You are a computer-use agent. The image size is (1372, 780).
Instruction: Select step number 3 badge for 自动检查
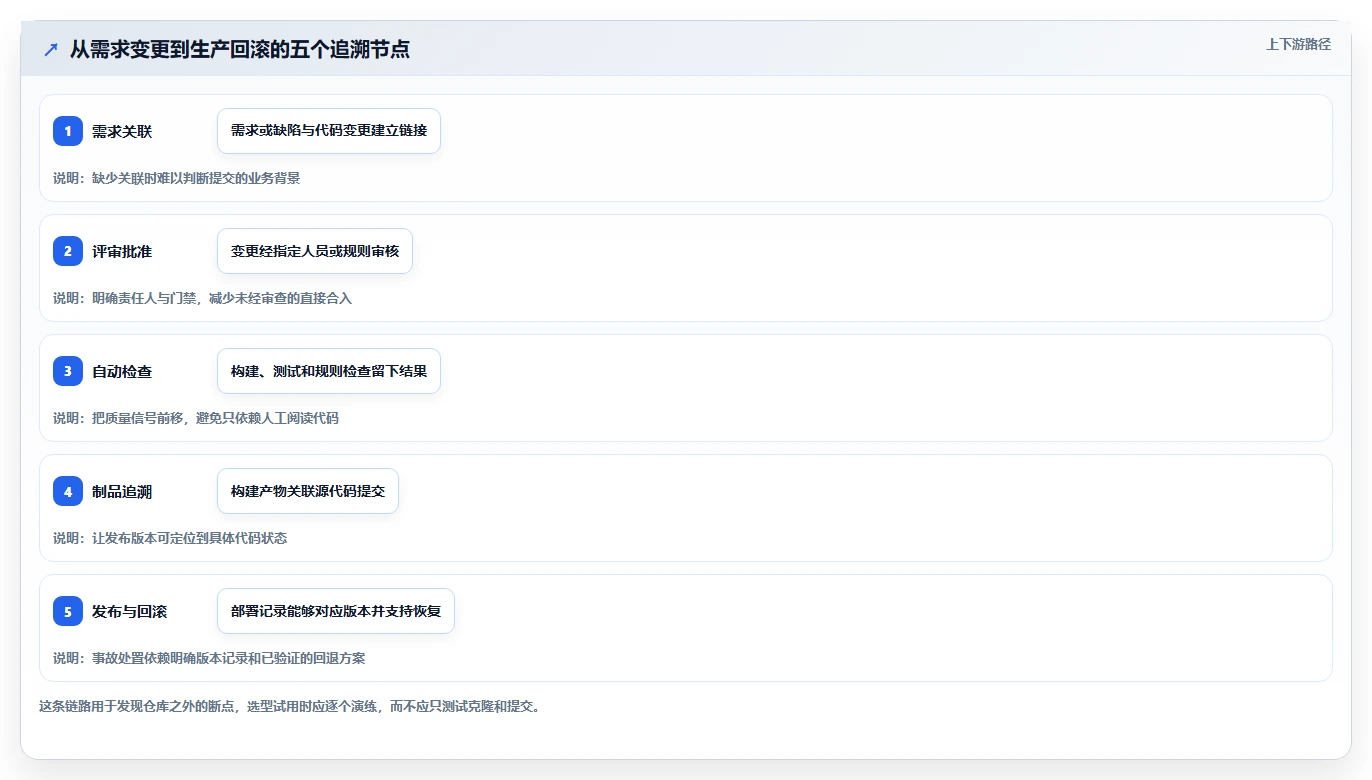click(68, 371)
